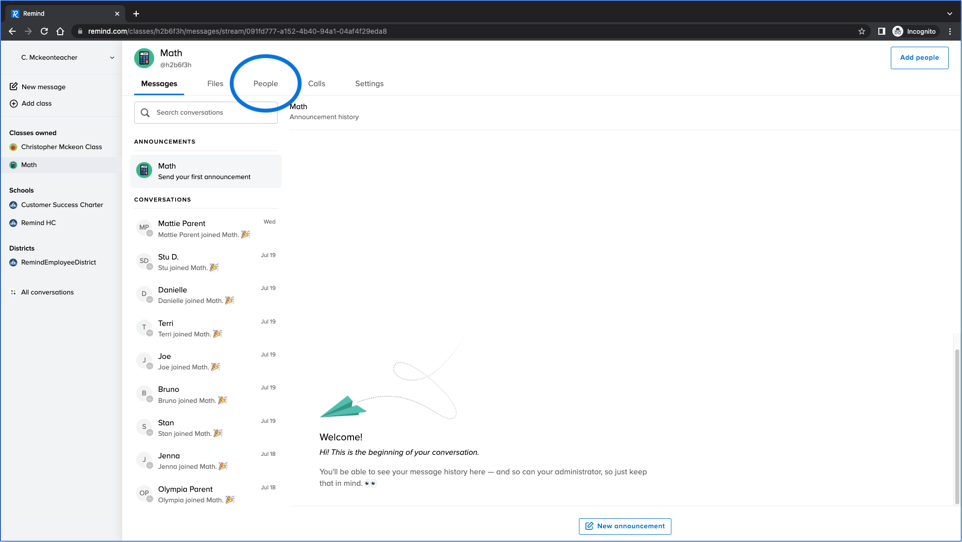Open the browser tab search chevron
This screenshot has height=542, width=962.
pos(949,14)
